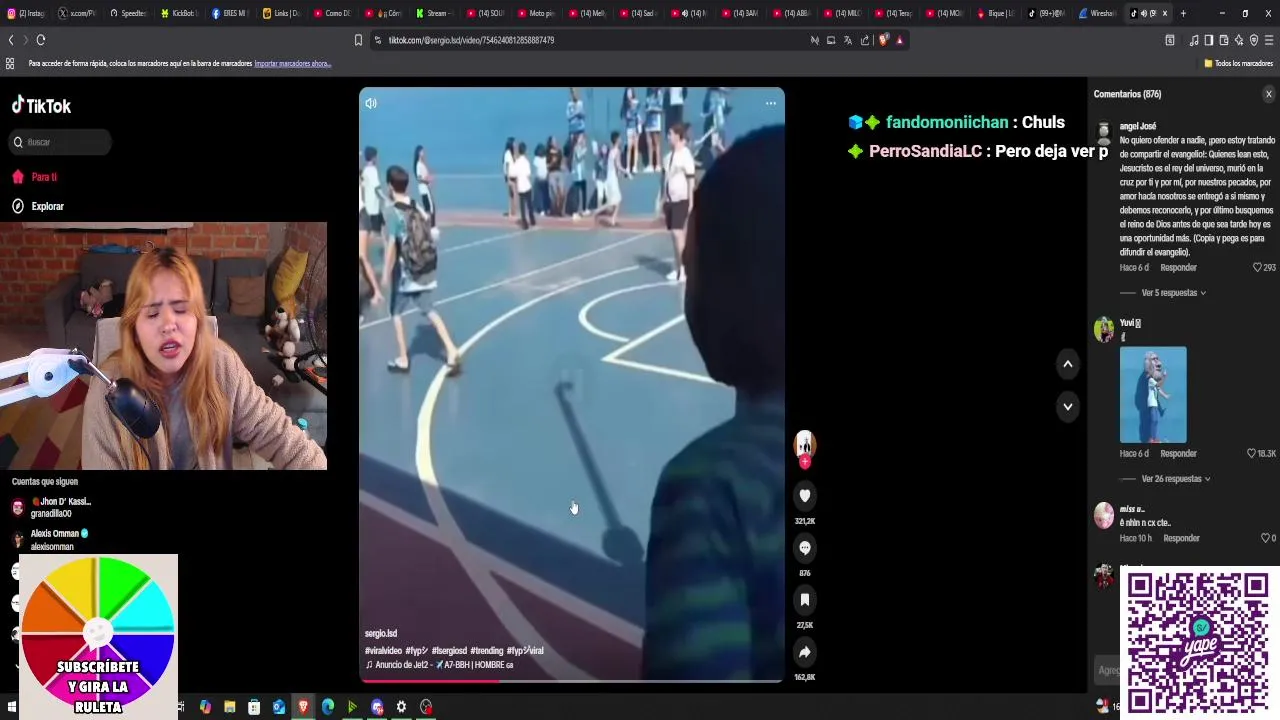The height and width of the screenshot is (720, 1280).
Task: Open the Brave Shields lion icon
Action: tap(882, 40)
